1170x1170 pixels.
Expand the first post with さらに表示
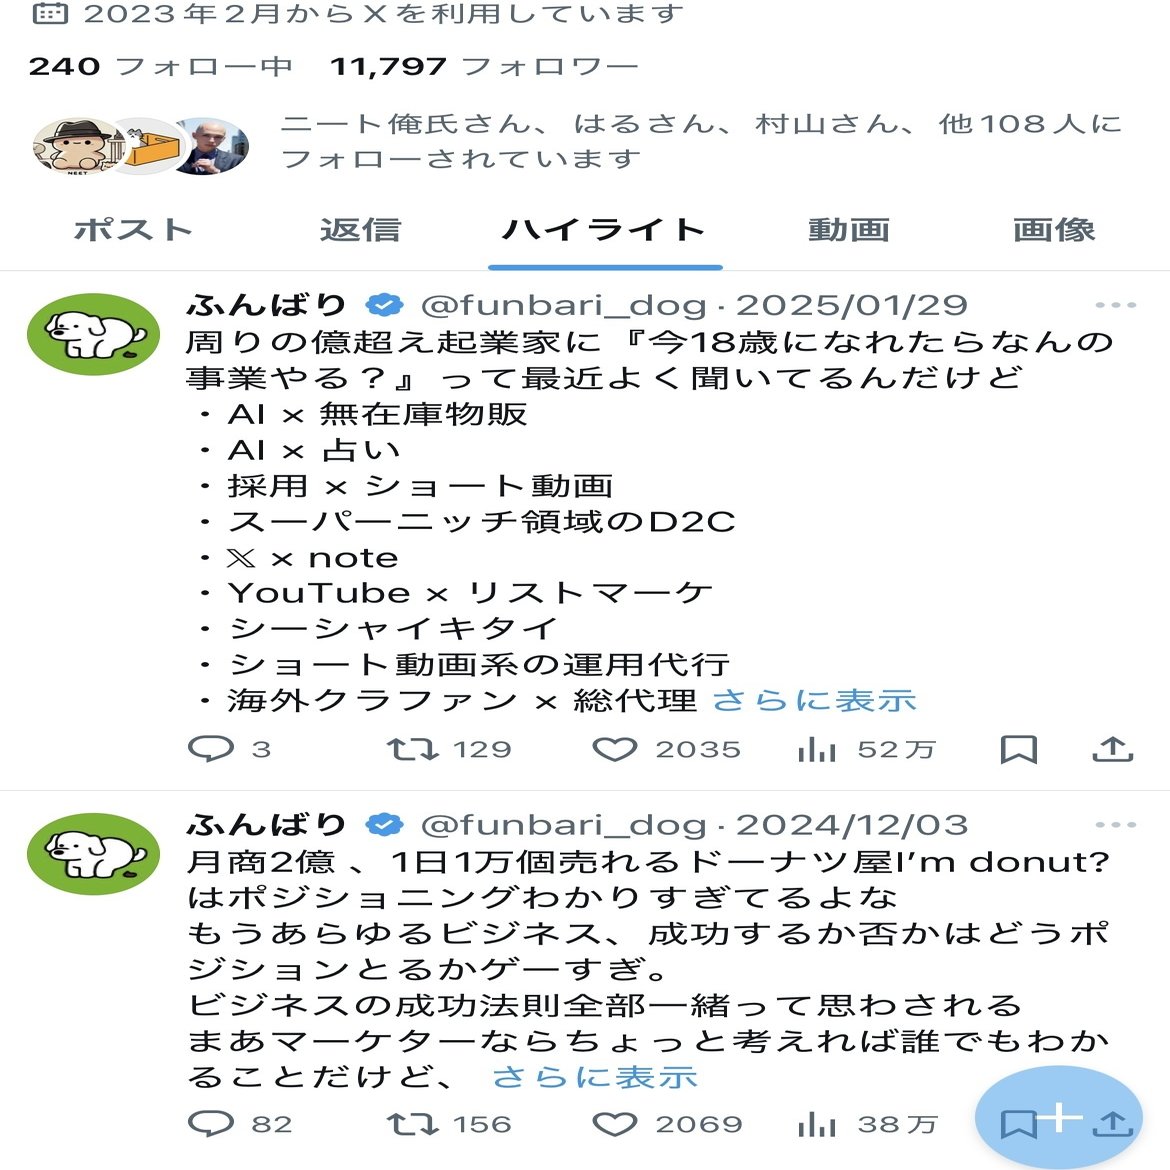coord(814,700)
